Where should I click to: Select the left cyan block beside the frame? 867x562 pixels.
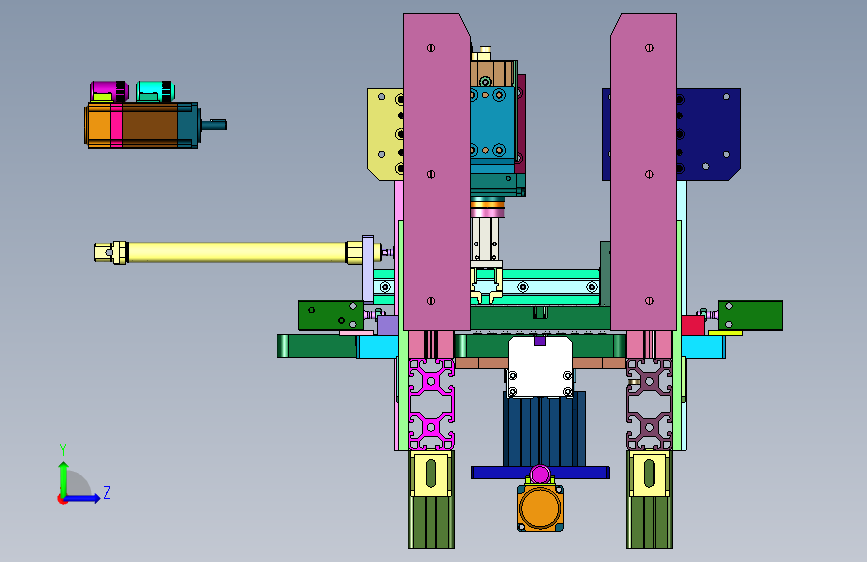point(378,347)
